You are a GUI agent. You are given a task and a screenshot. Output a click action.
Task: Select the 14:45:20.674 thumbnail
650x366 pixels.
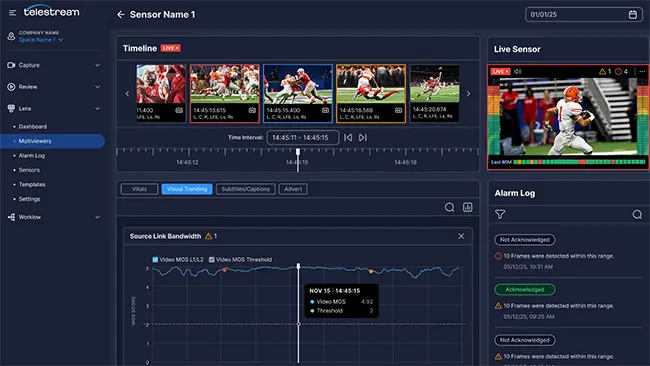(x=434, y=93)
